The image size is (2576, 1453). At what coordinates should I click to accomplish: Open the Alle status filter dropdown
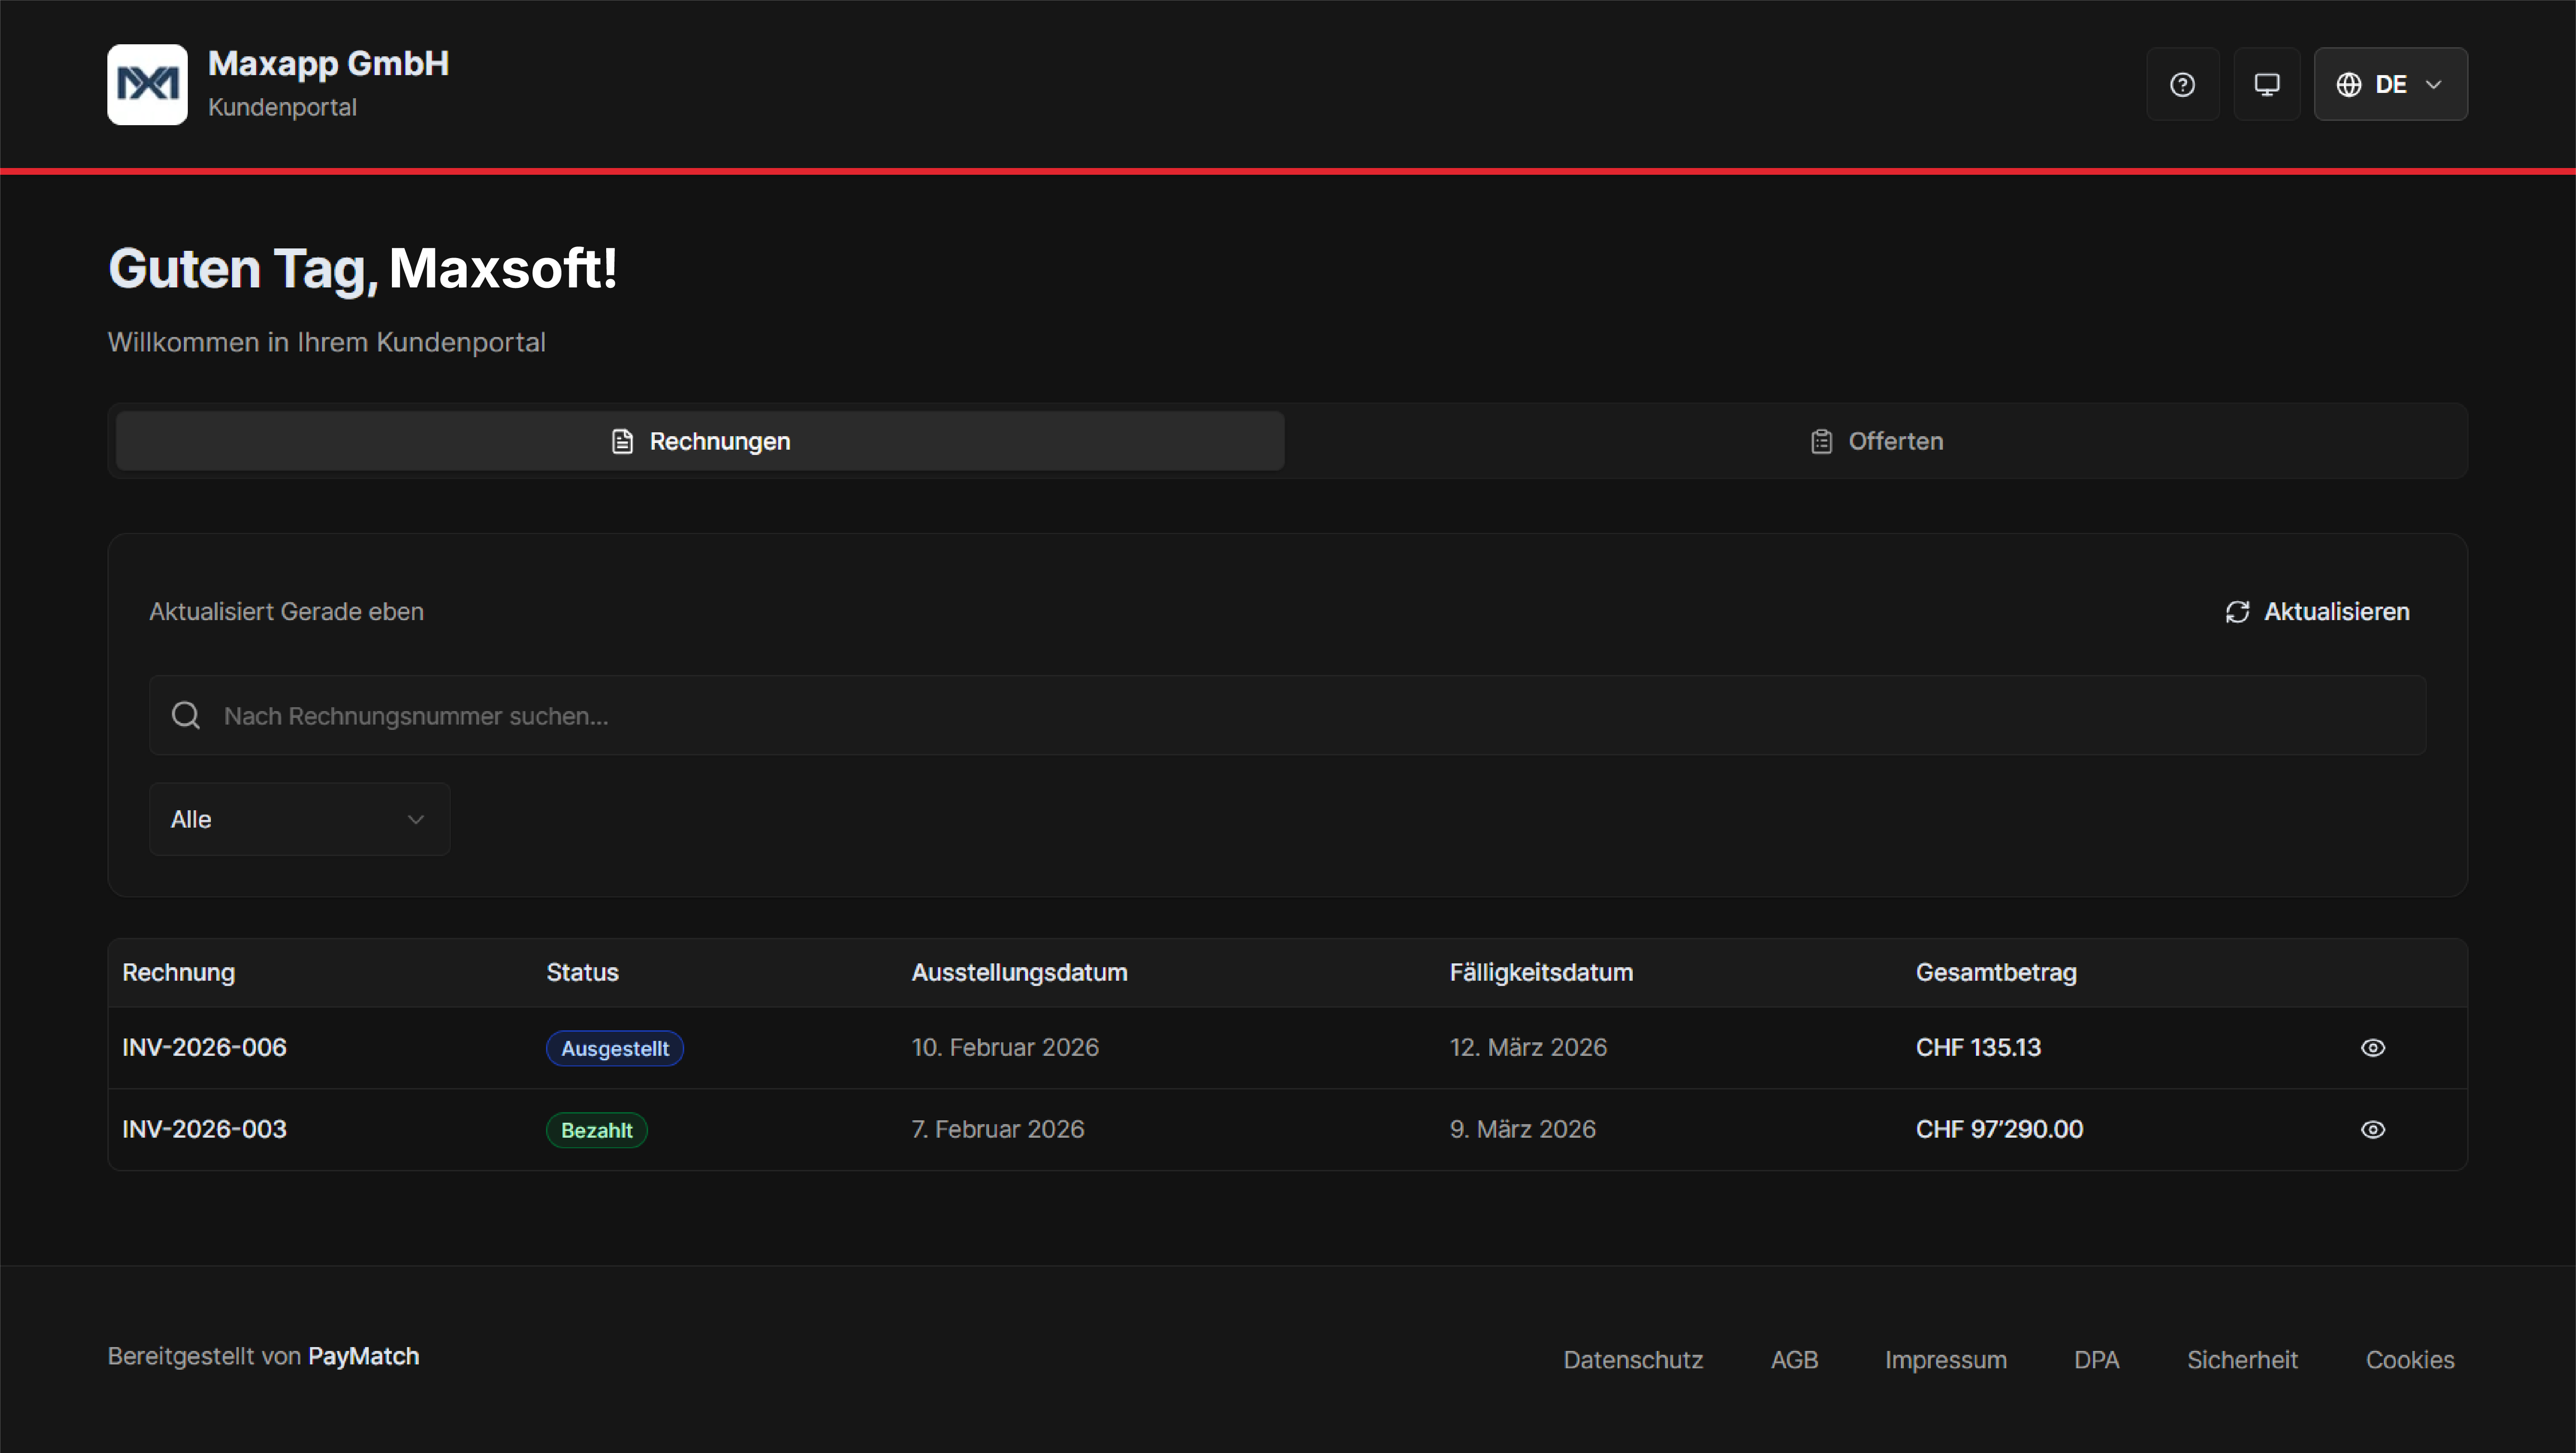(298, 818)
